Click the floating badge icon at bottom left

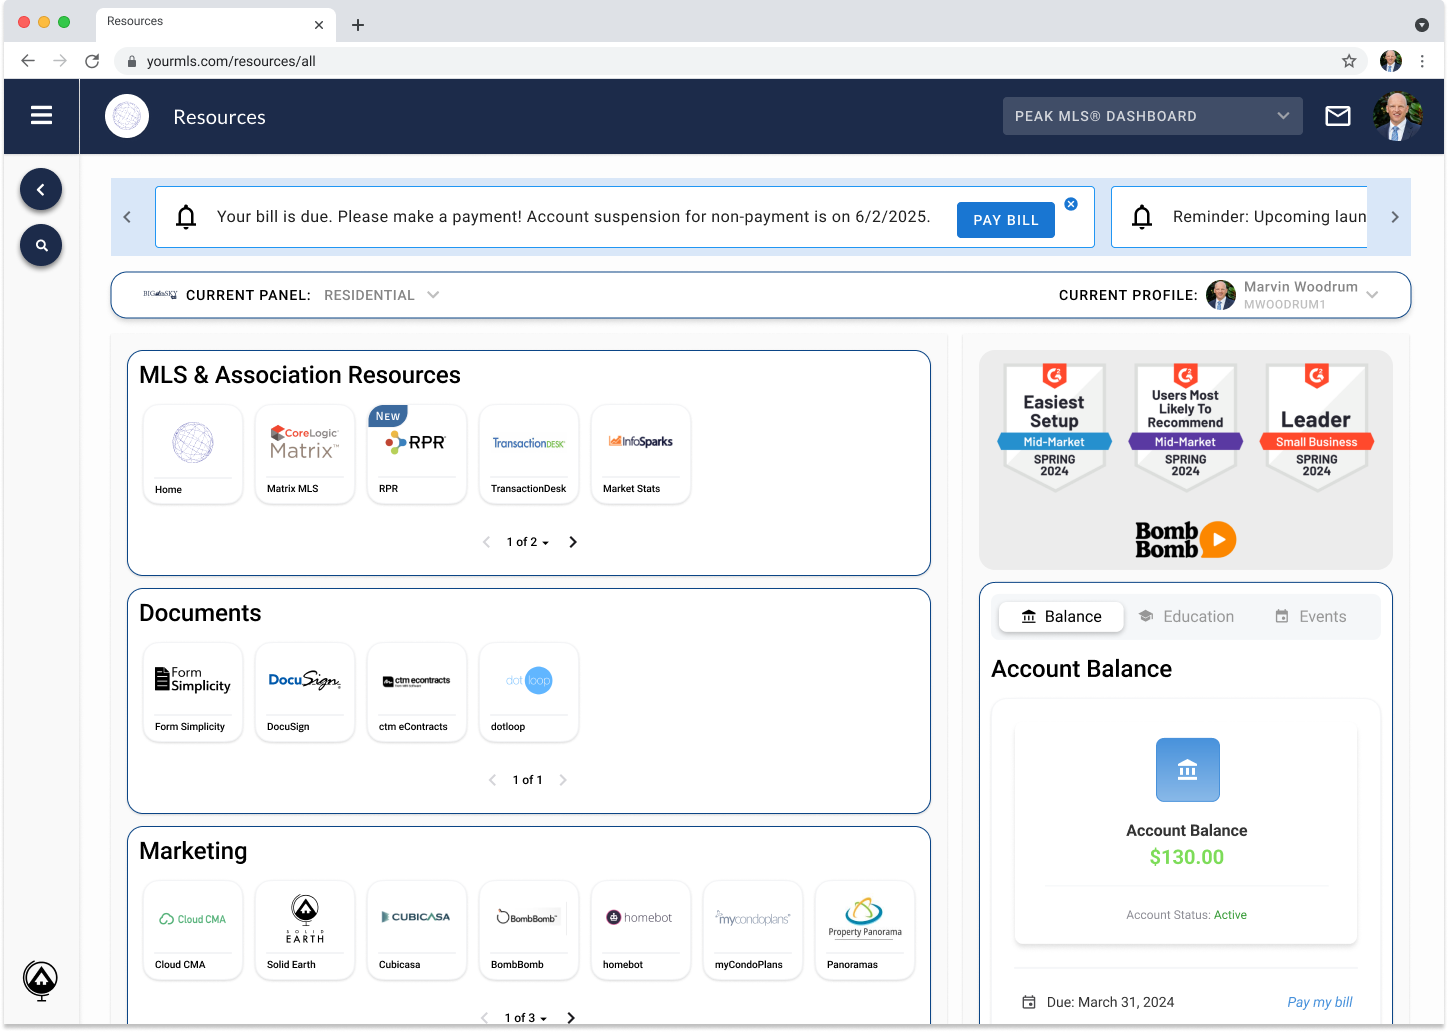pyautogui.click(x=41, y=981)
